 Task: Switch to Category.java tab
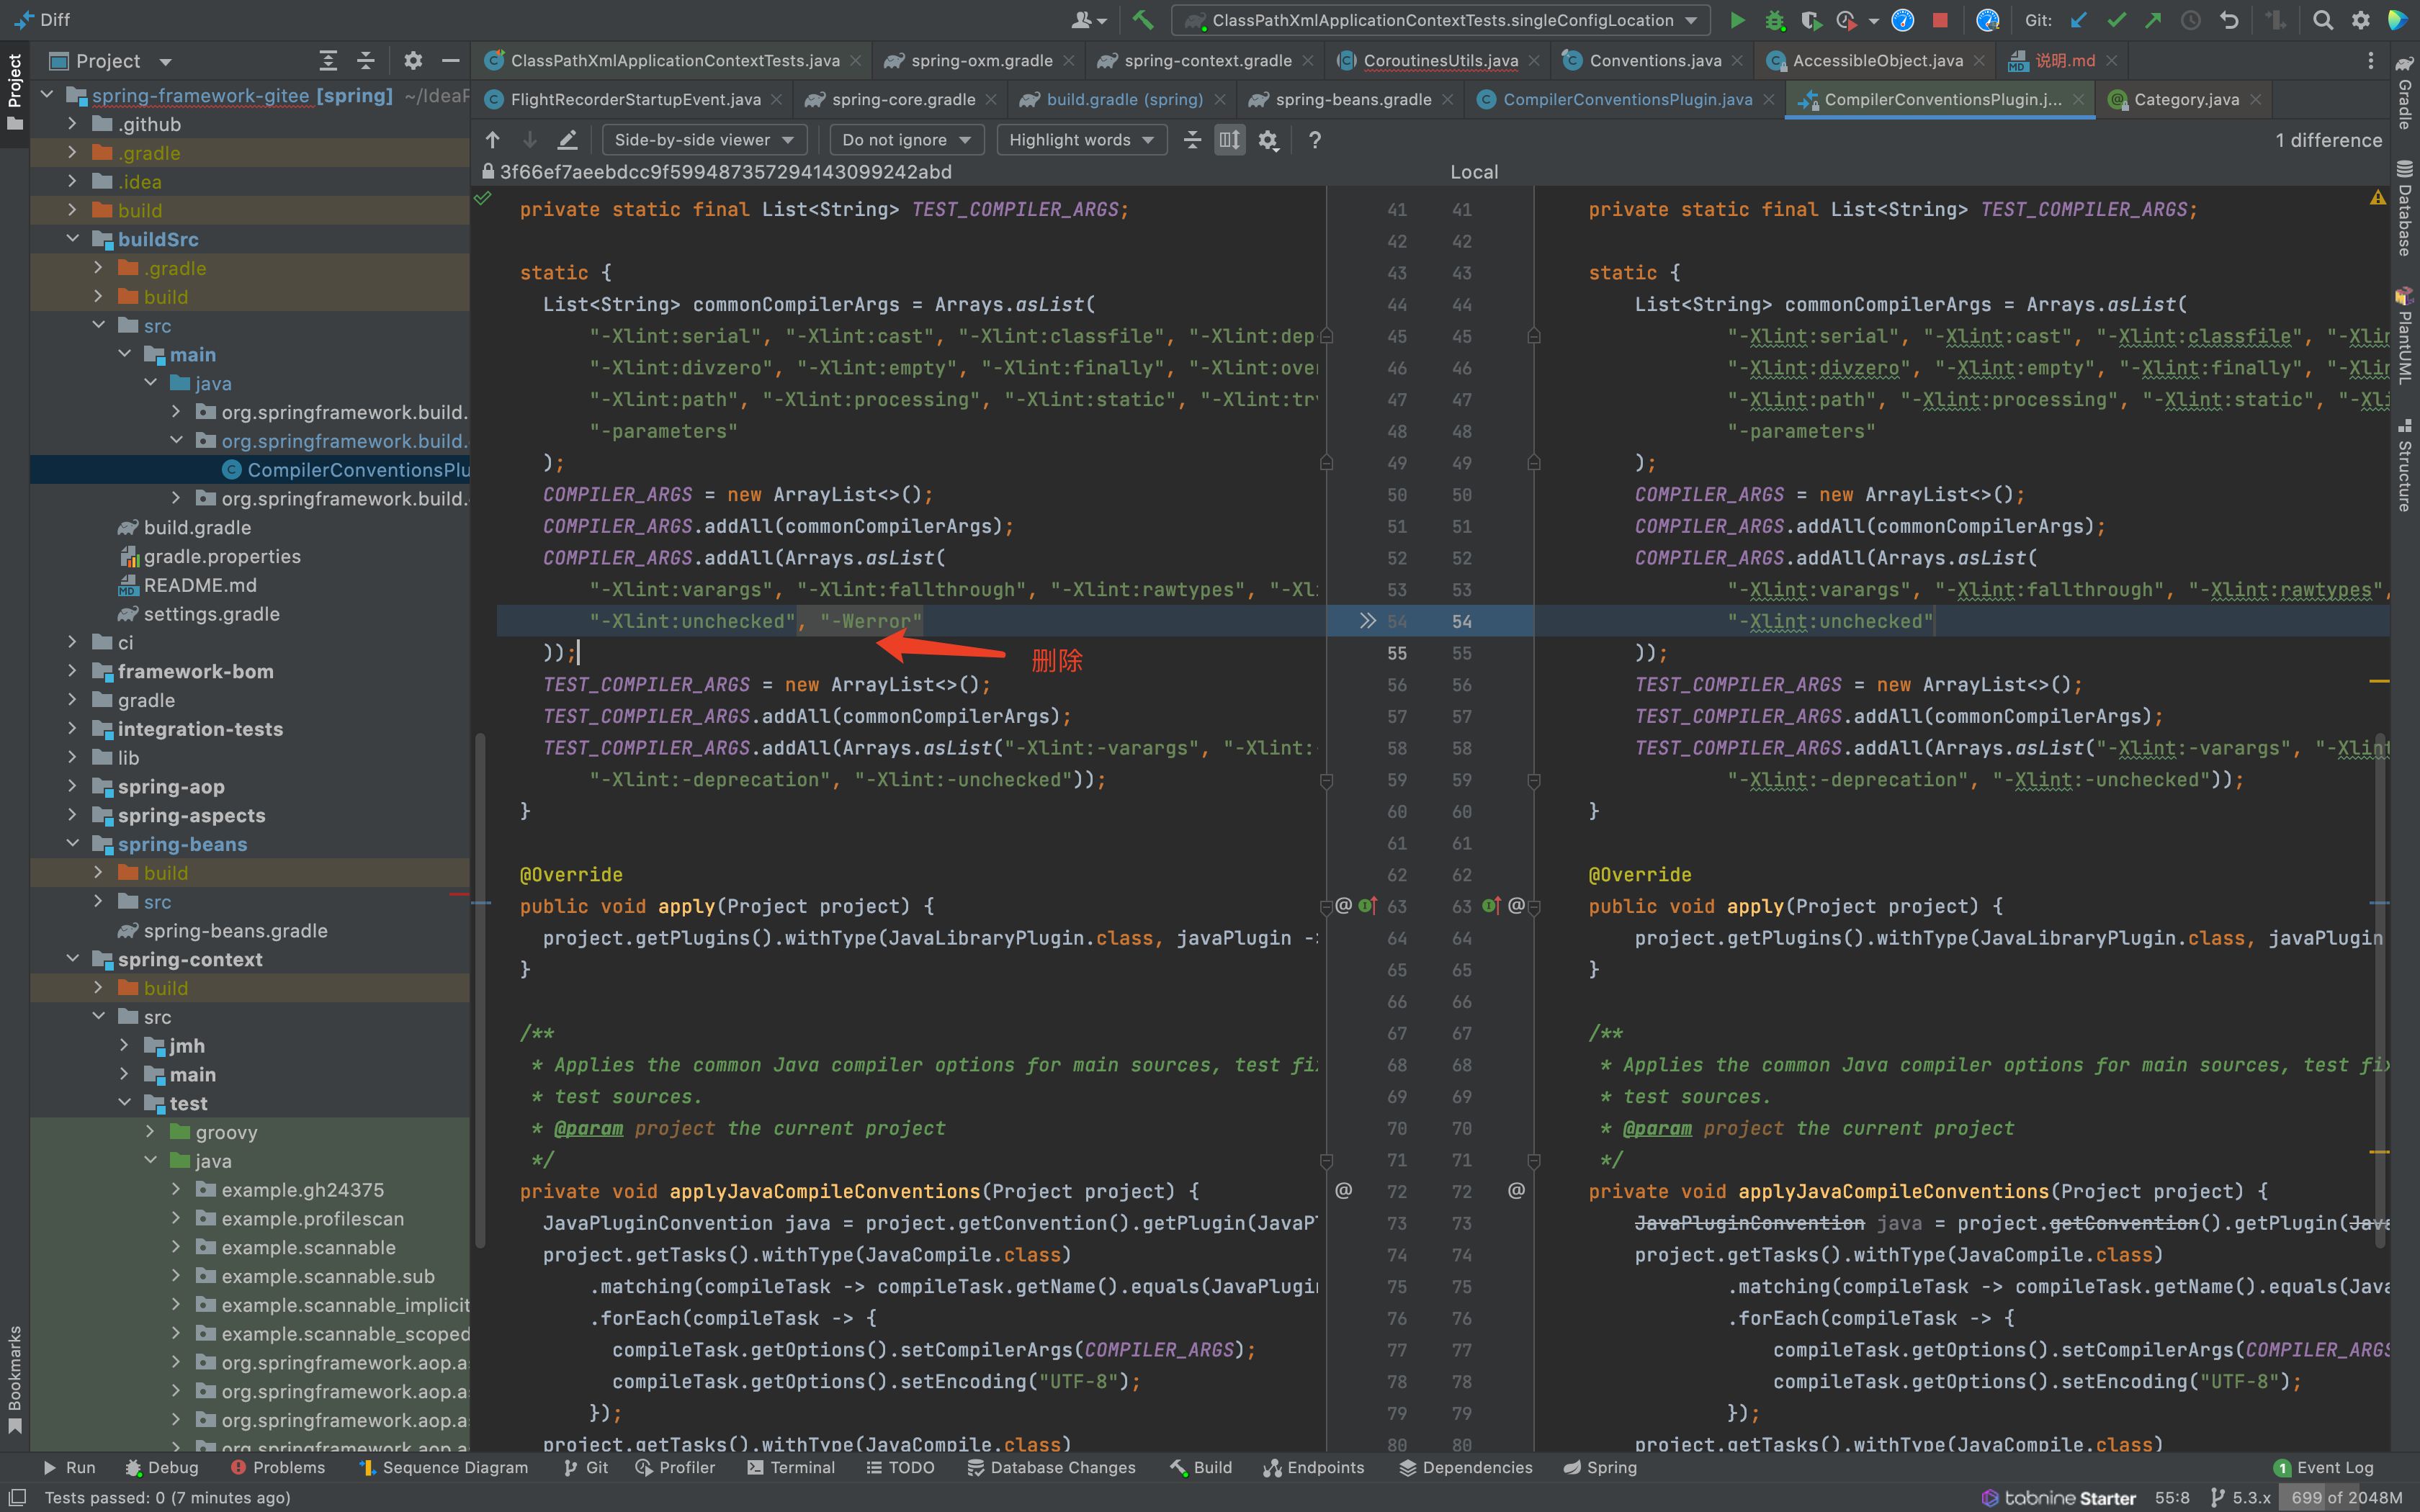(2185, 100)
